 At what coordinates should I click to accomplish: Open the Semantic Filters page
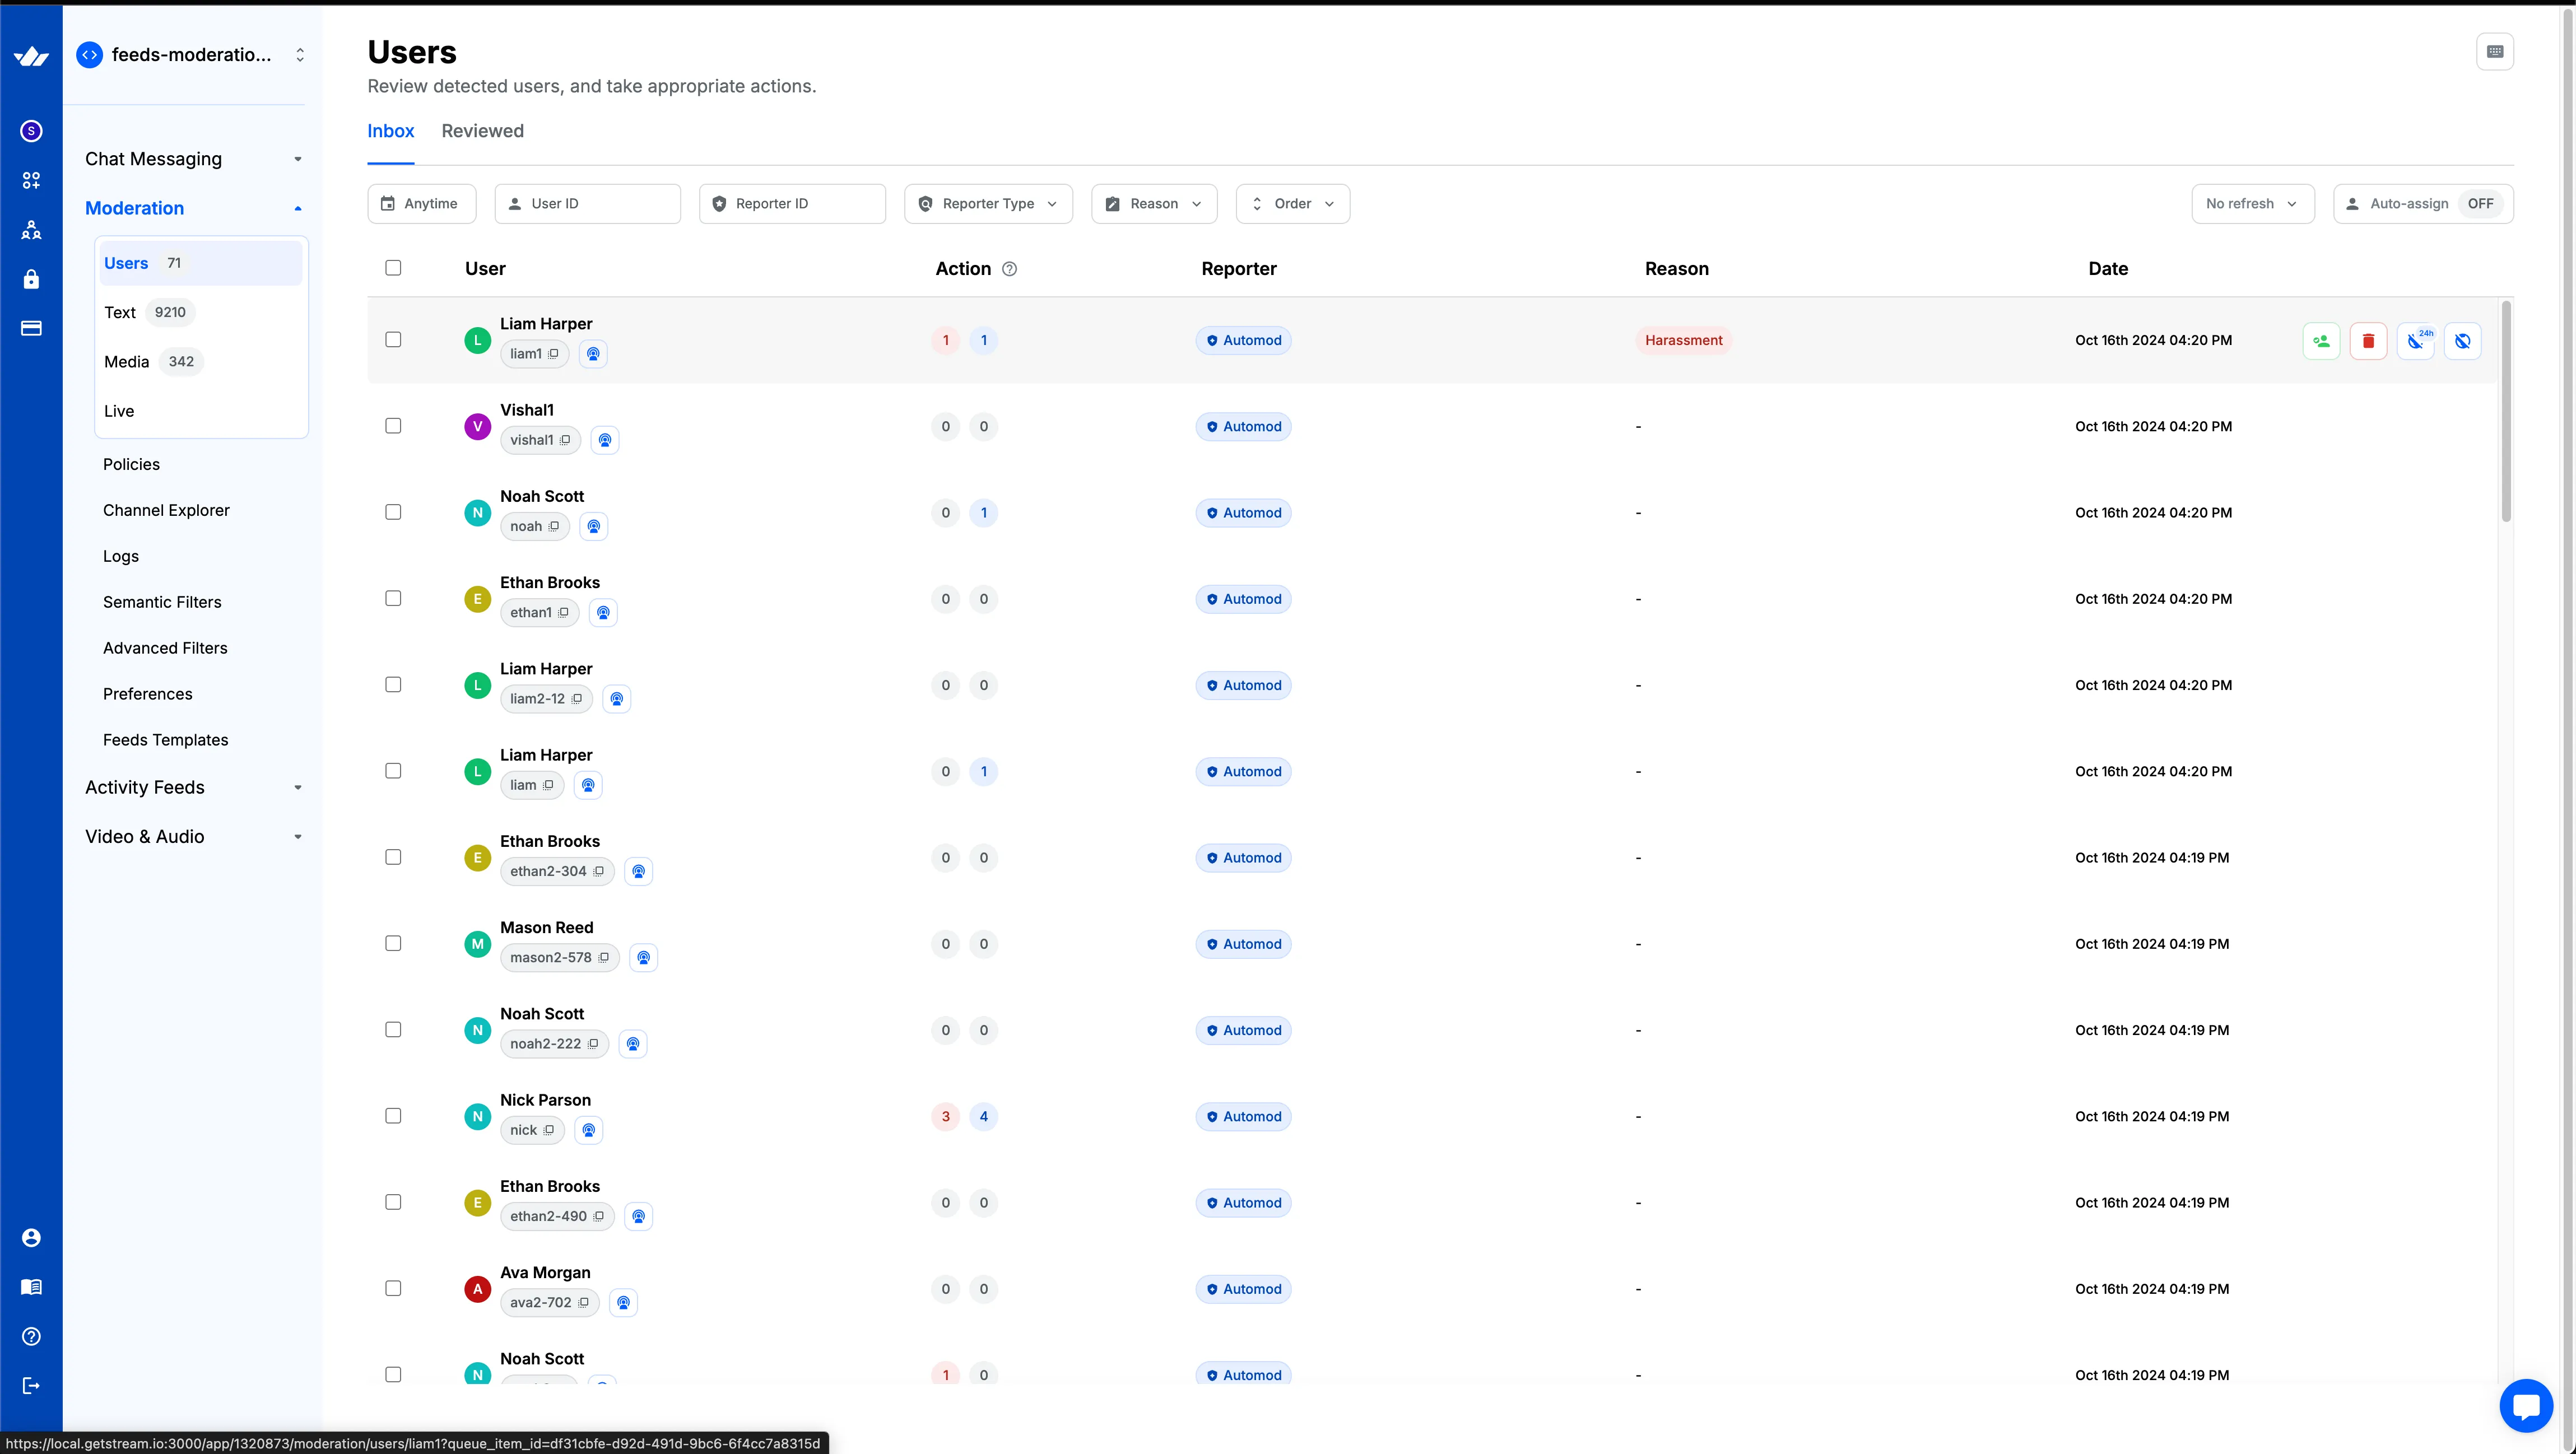click(x=162, y=601)
